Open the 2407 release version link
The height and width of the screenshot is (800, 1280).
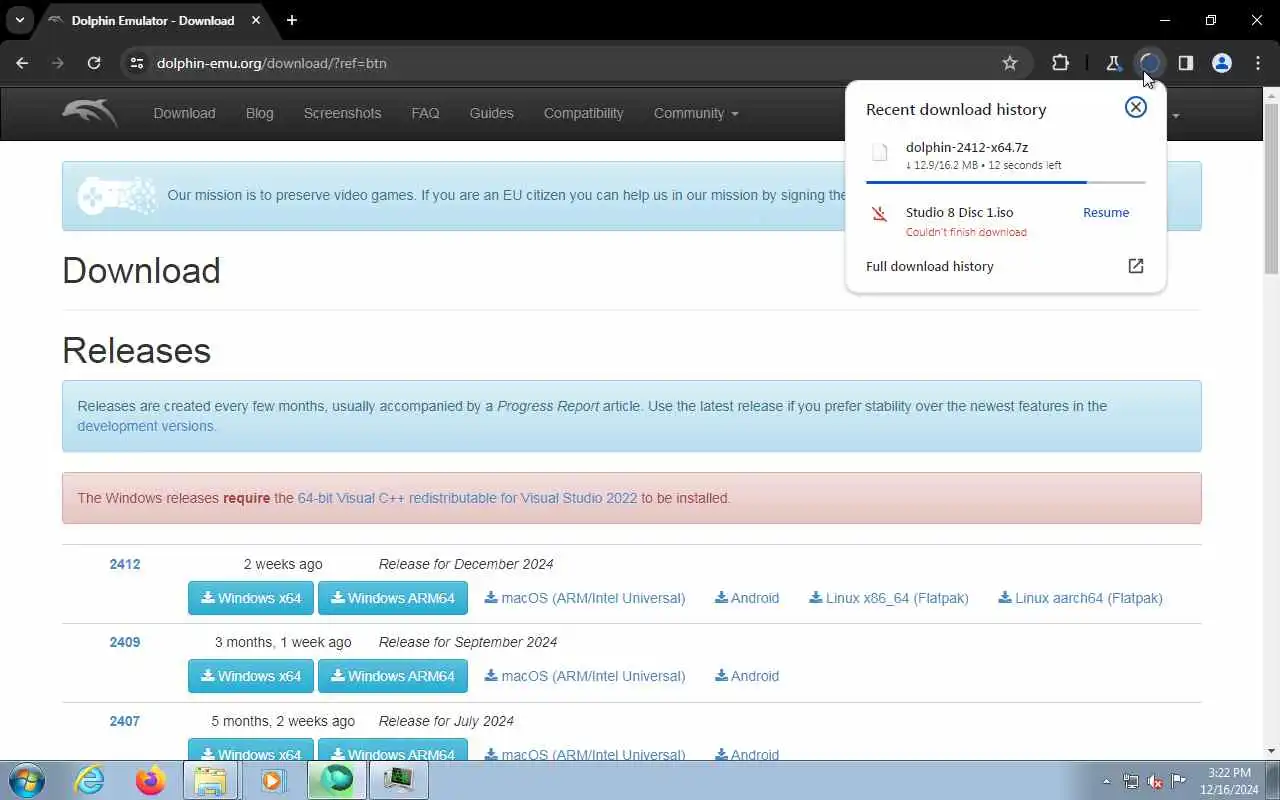pyautogui.click(x=125, y=721)
